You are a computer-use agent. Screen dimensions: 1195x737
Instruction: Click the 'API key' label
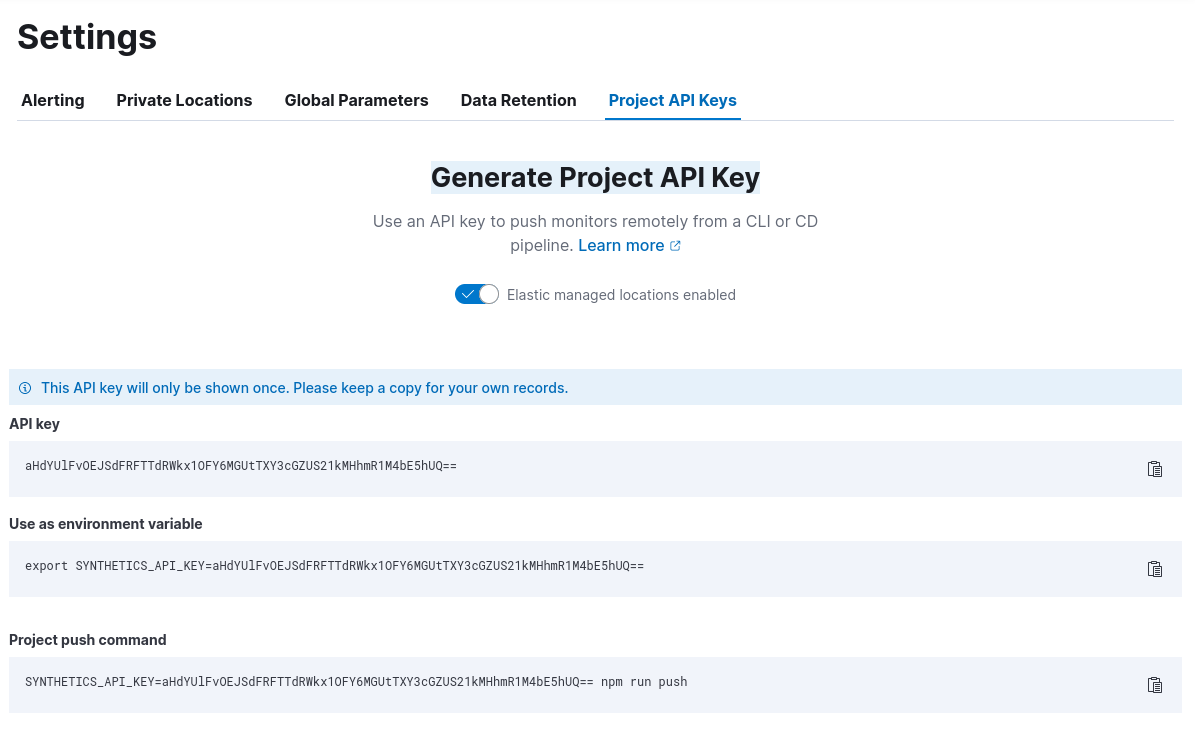(x=34, y=424)
